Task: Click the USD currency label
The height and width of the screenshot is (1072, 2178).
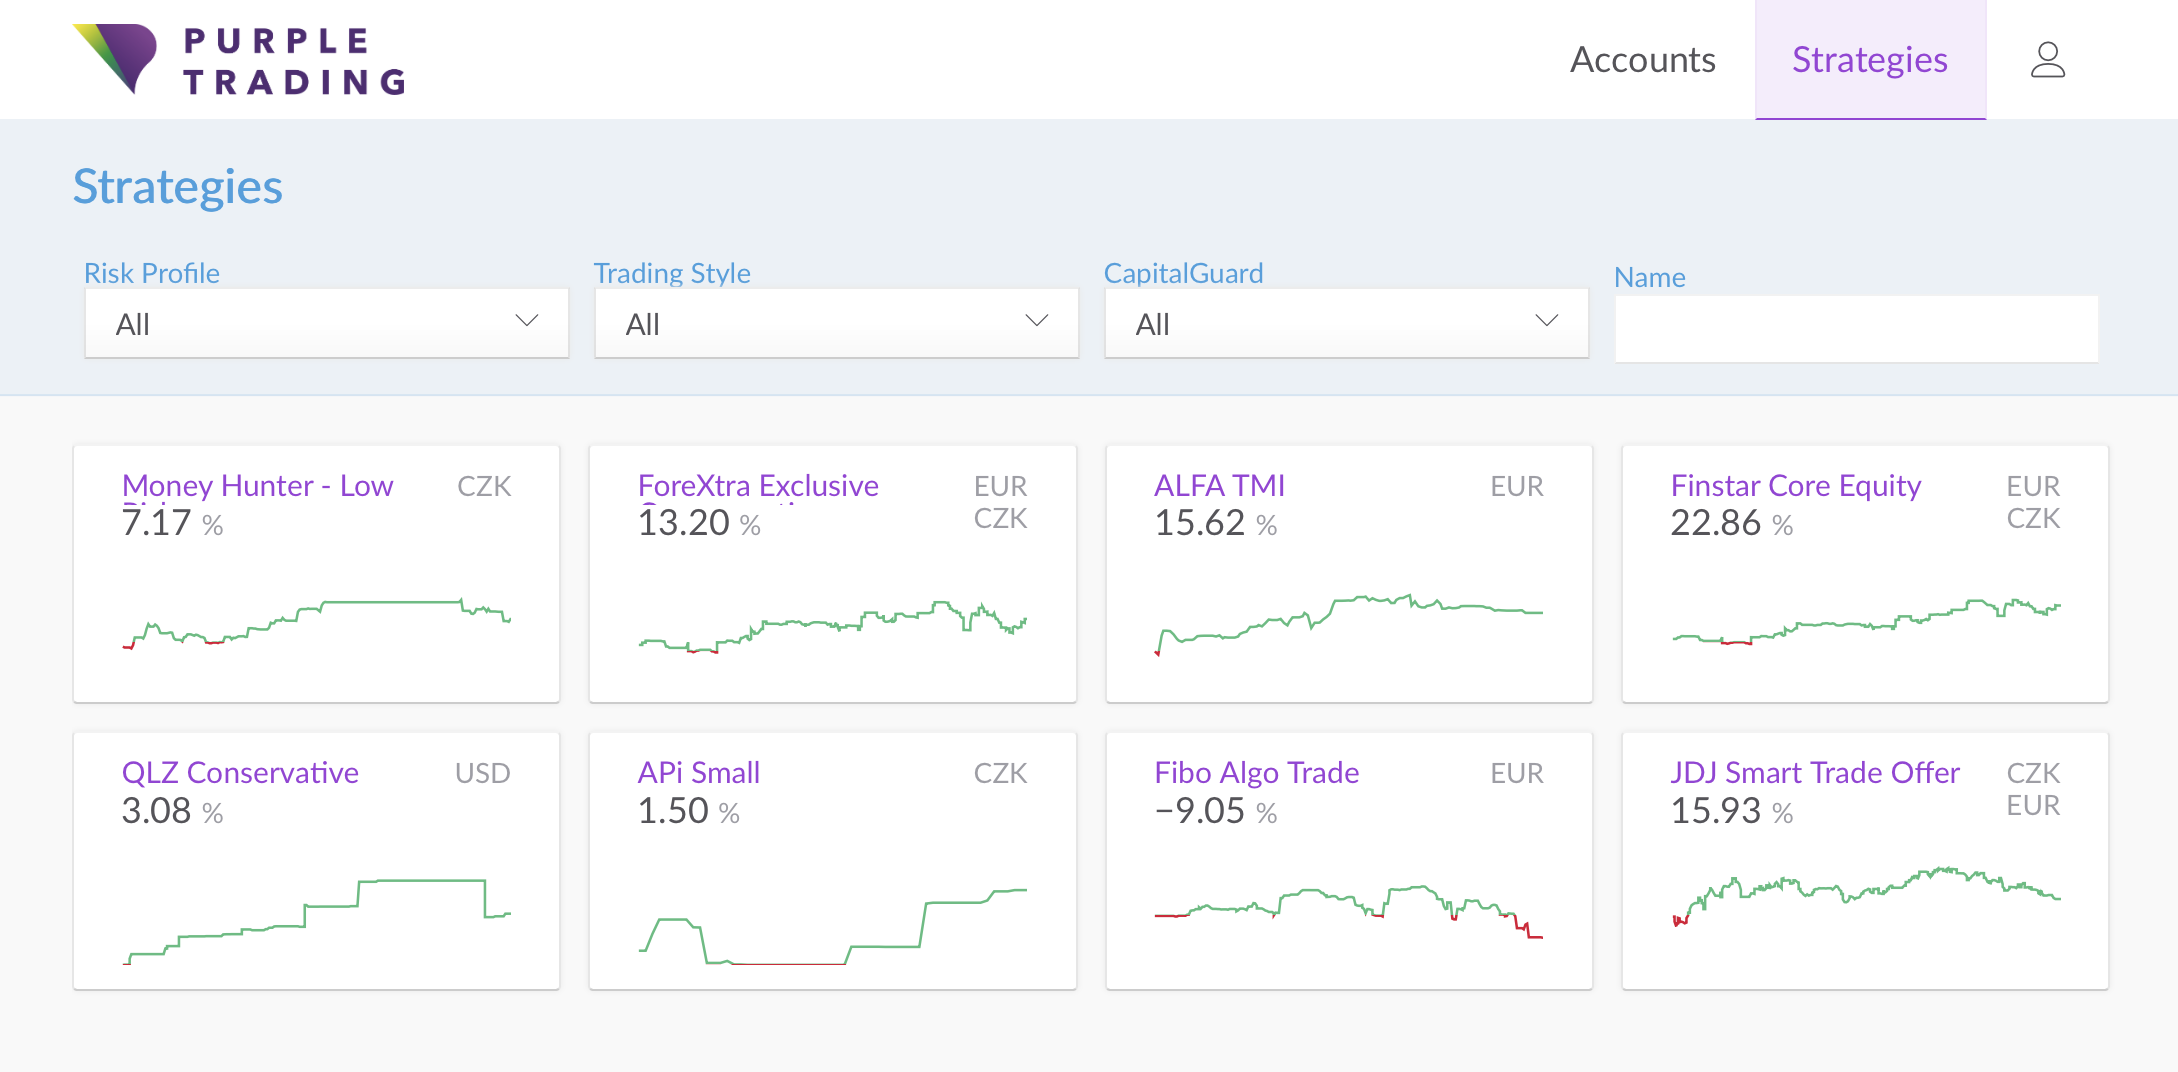Action: (482, 773)
